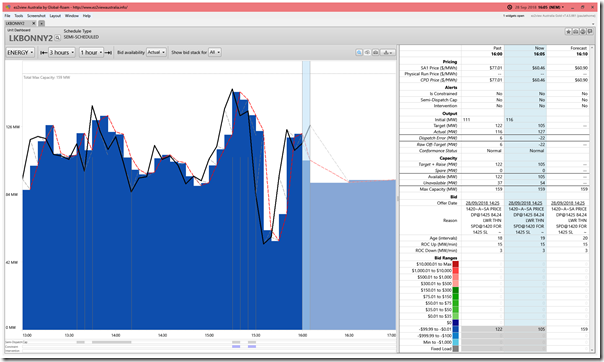Click the comment bubble icon

pyautogui.click(x=590, y=32)
